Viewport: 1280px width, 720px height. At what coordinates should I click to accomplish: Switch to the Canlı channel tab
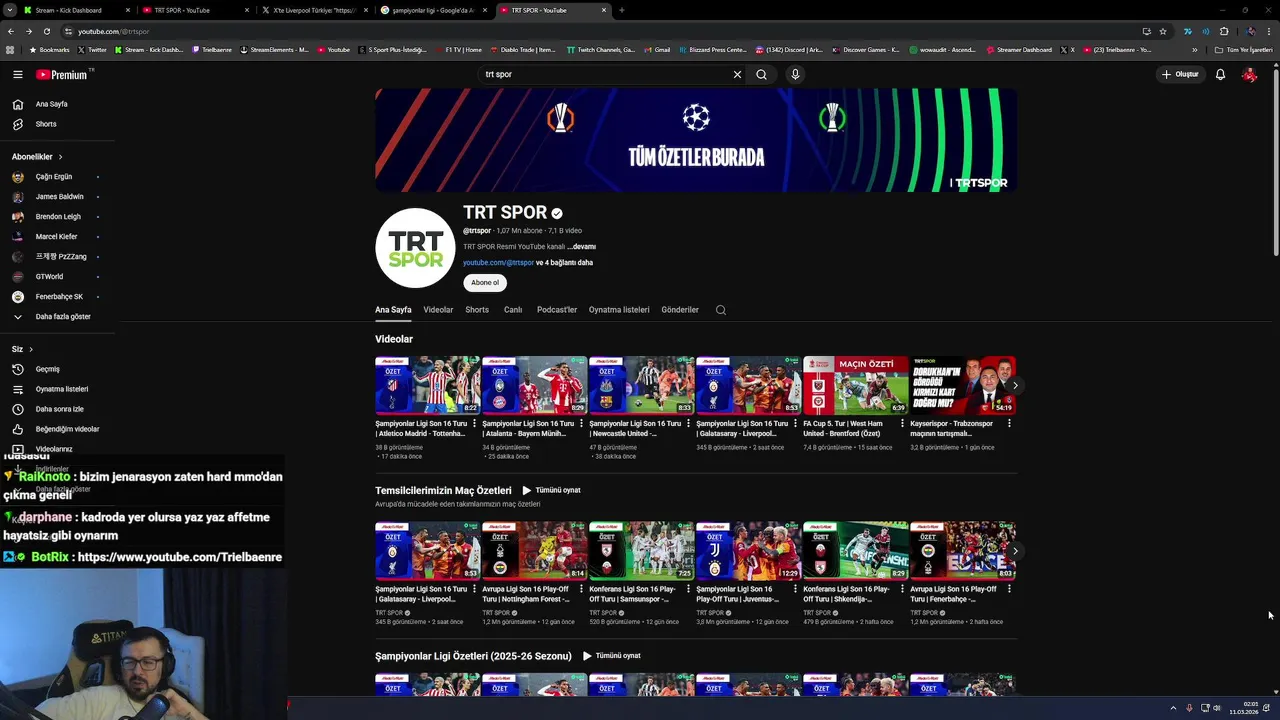pos(513,310)
